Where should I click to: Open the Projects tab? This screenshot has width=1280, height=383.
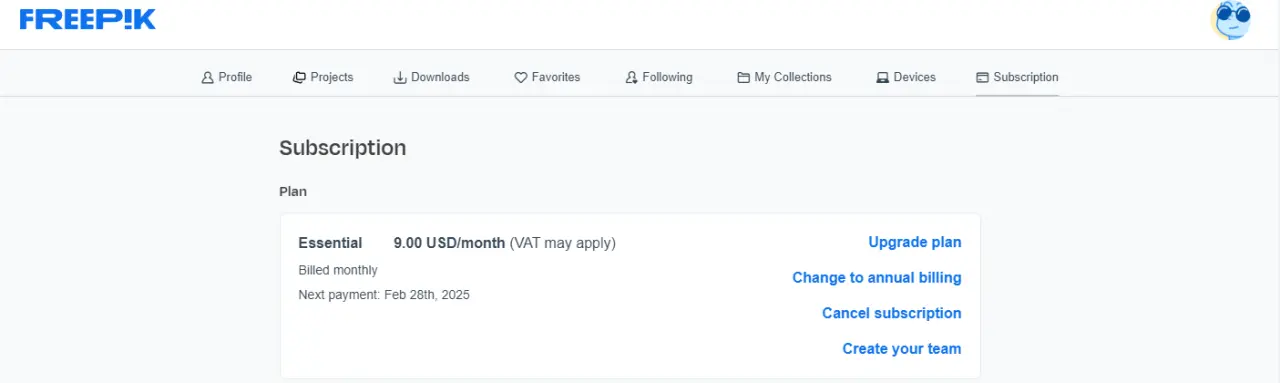[x=323, y=77]
